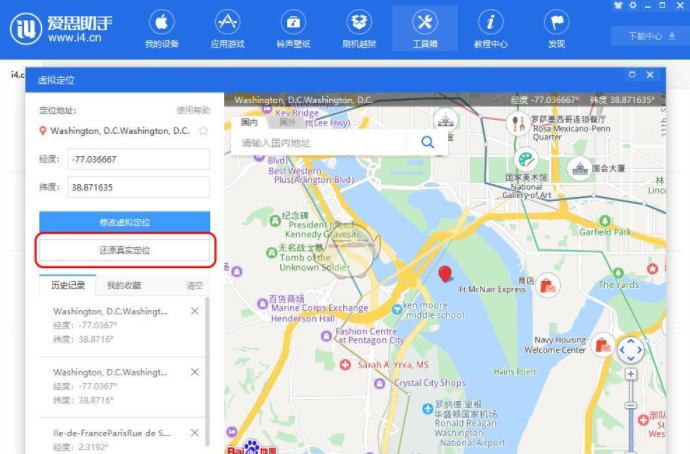The image size is (690, 454).
Task: Switch to 我的收藏 favorites tab
Action: pyautogui.click(x=124, y=285)
